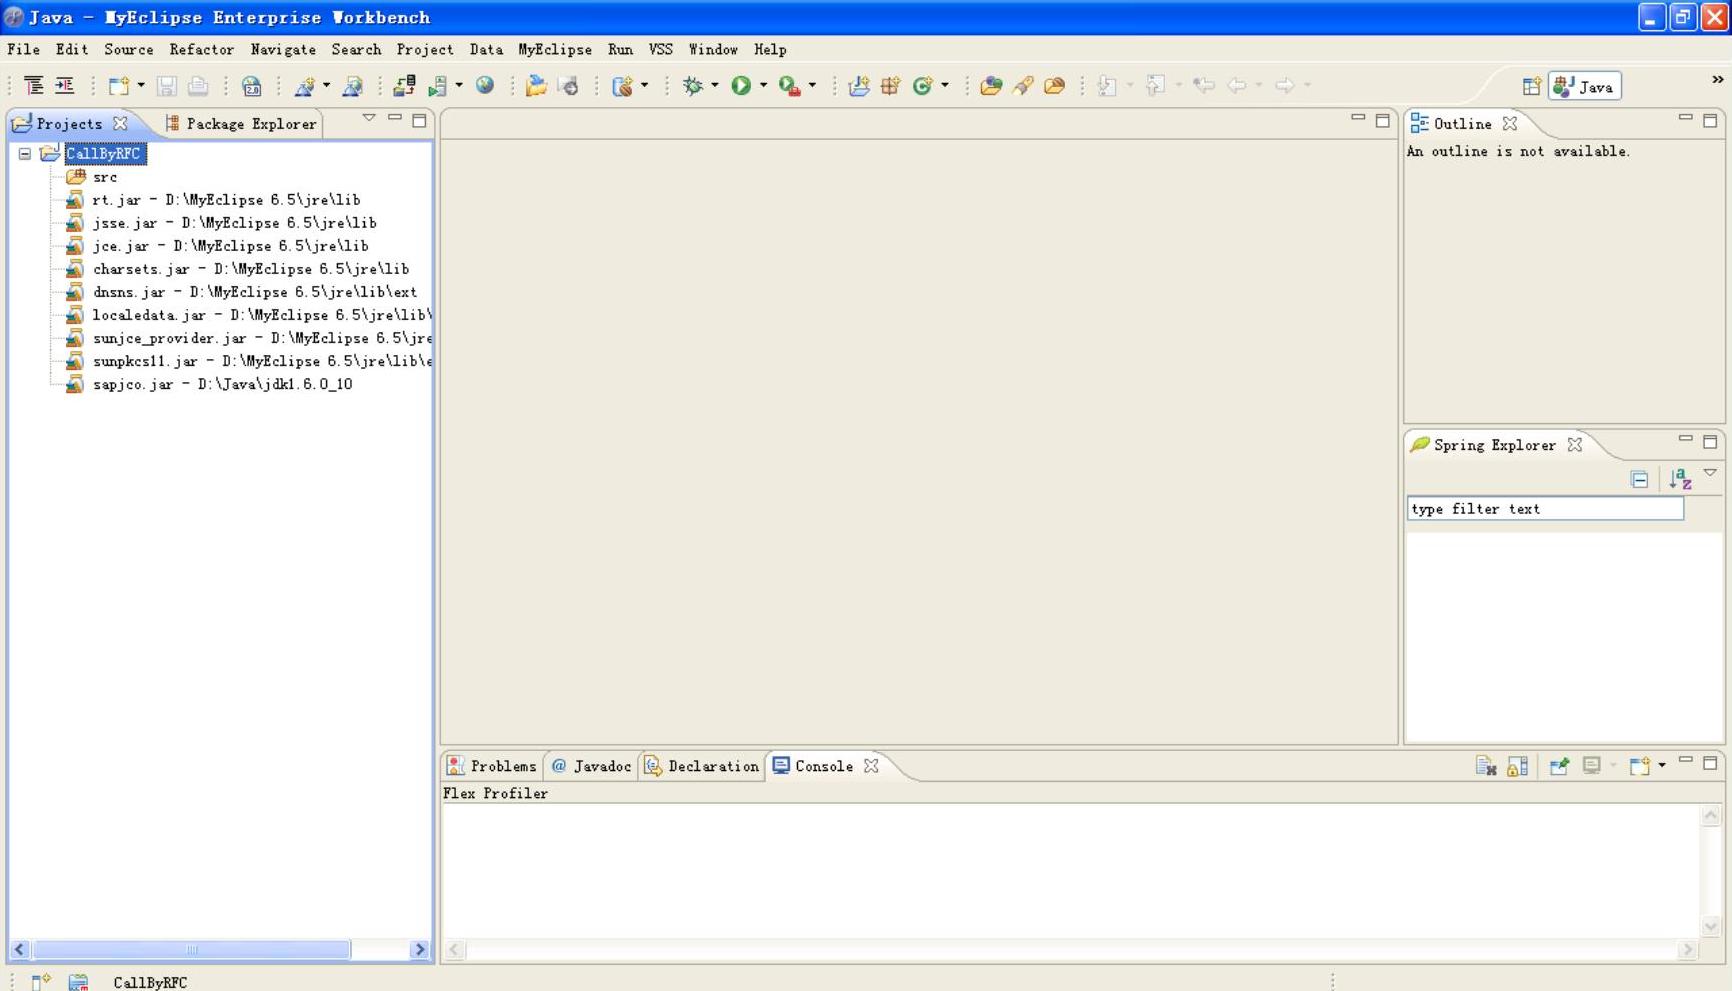
Task: Click the format/align lines icon in toolbar
Action: tap(34, 86)
